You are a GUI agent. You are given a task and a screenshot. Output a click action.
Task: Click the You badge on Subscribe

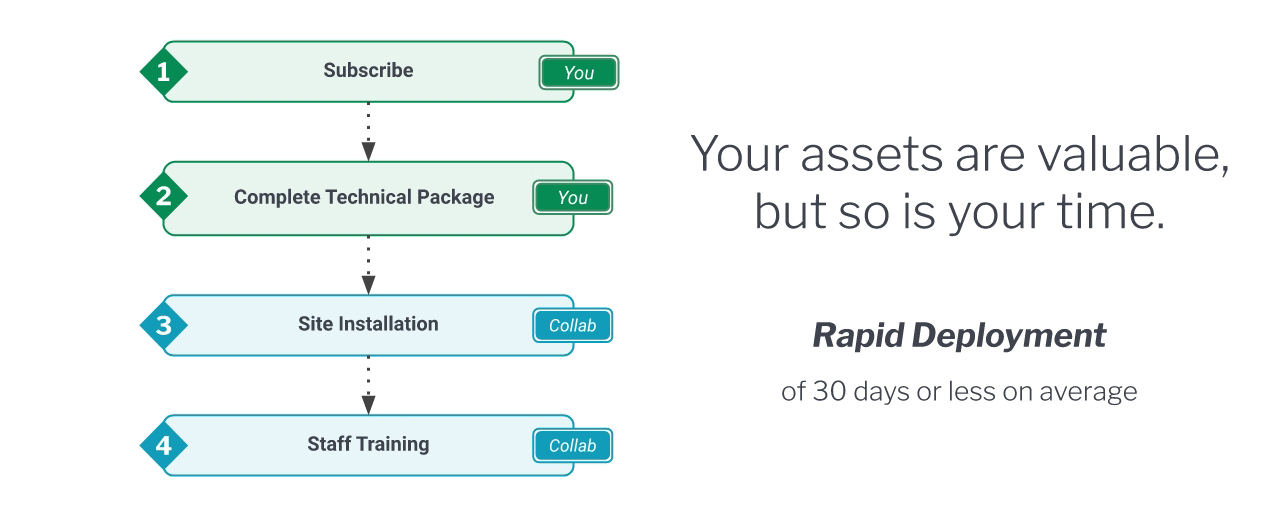(579, 72)
